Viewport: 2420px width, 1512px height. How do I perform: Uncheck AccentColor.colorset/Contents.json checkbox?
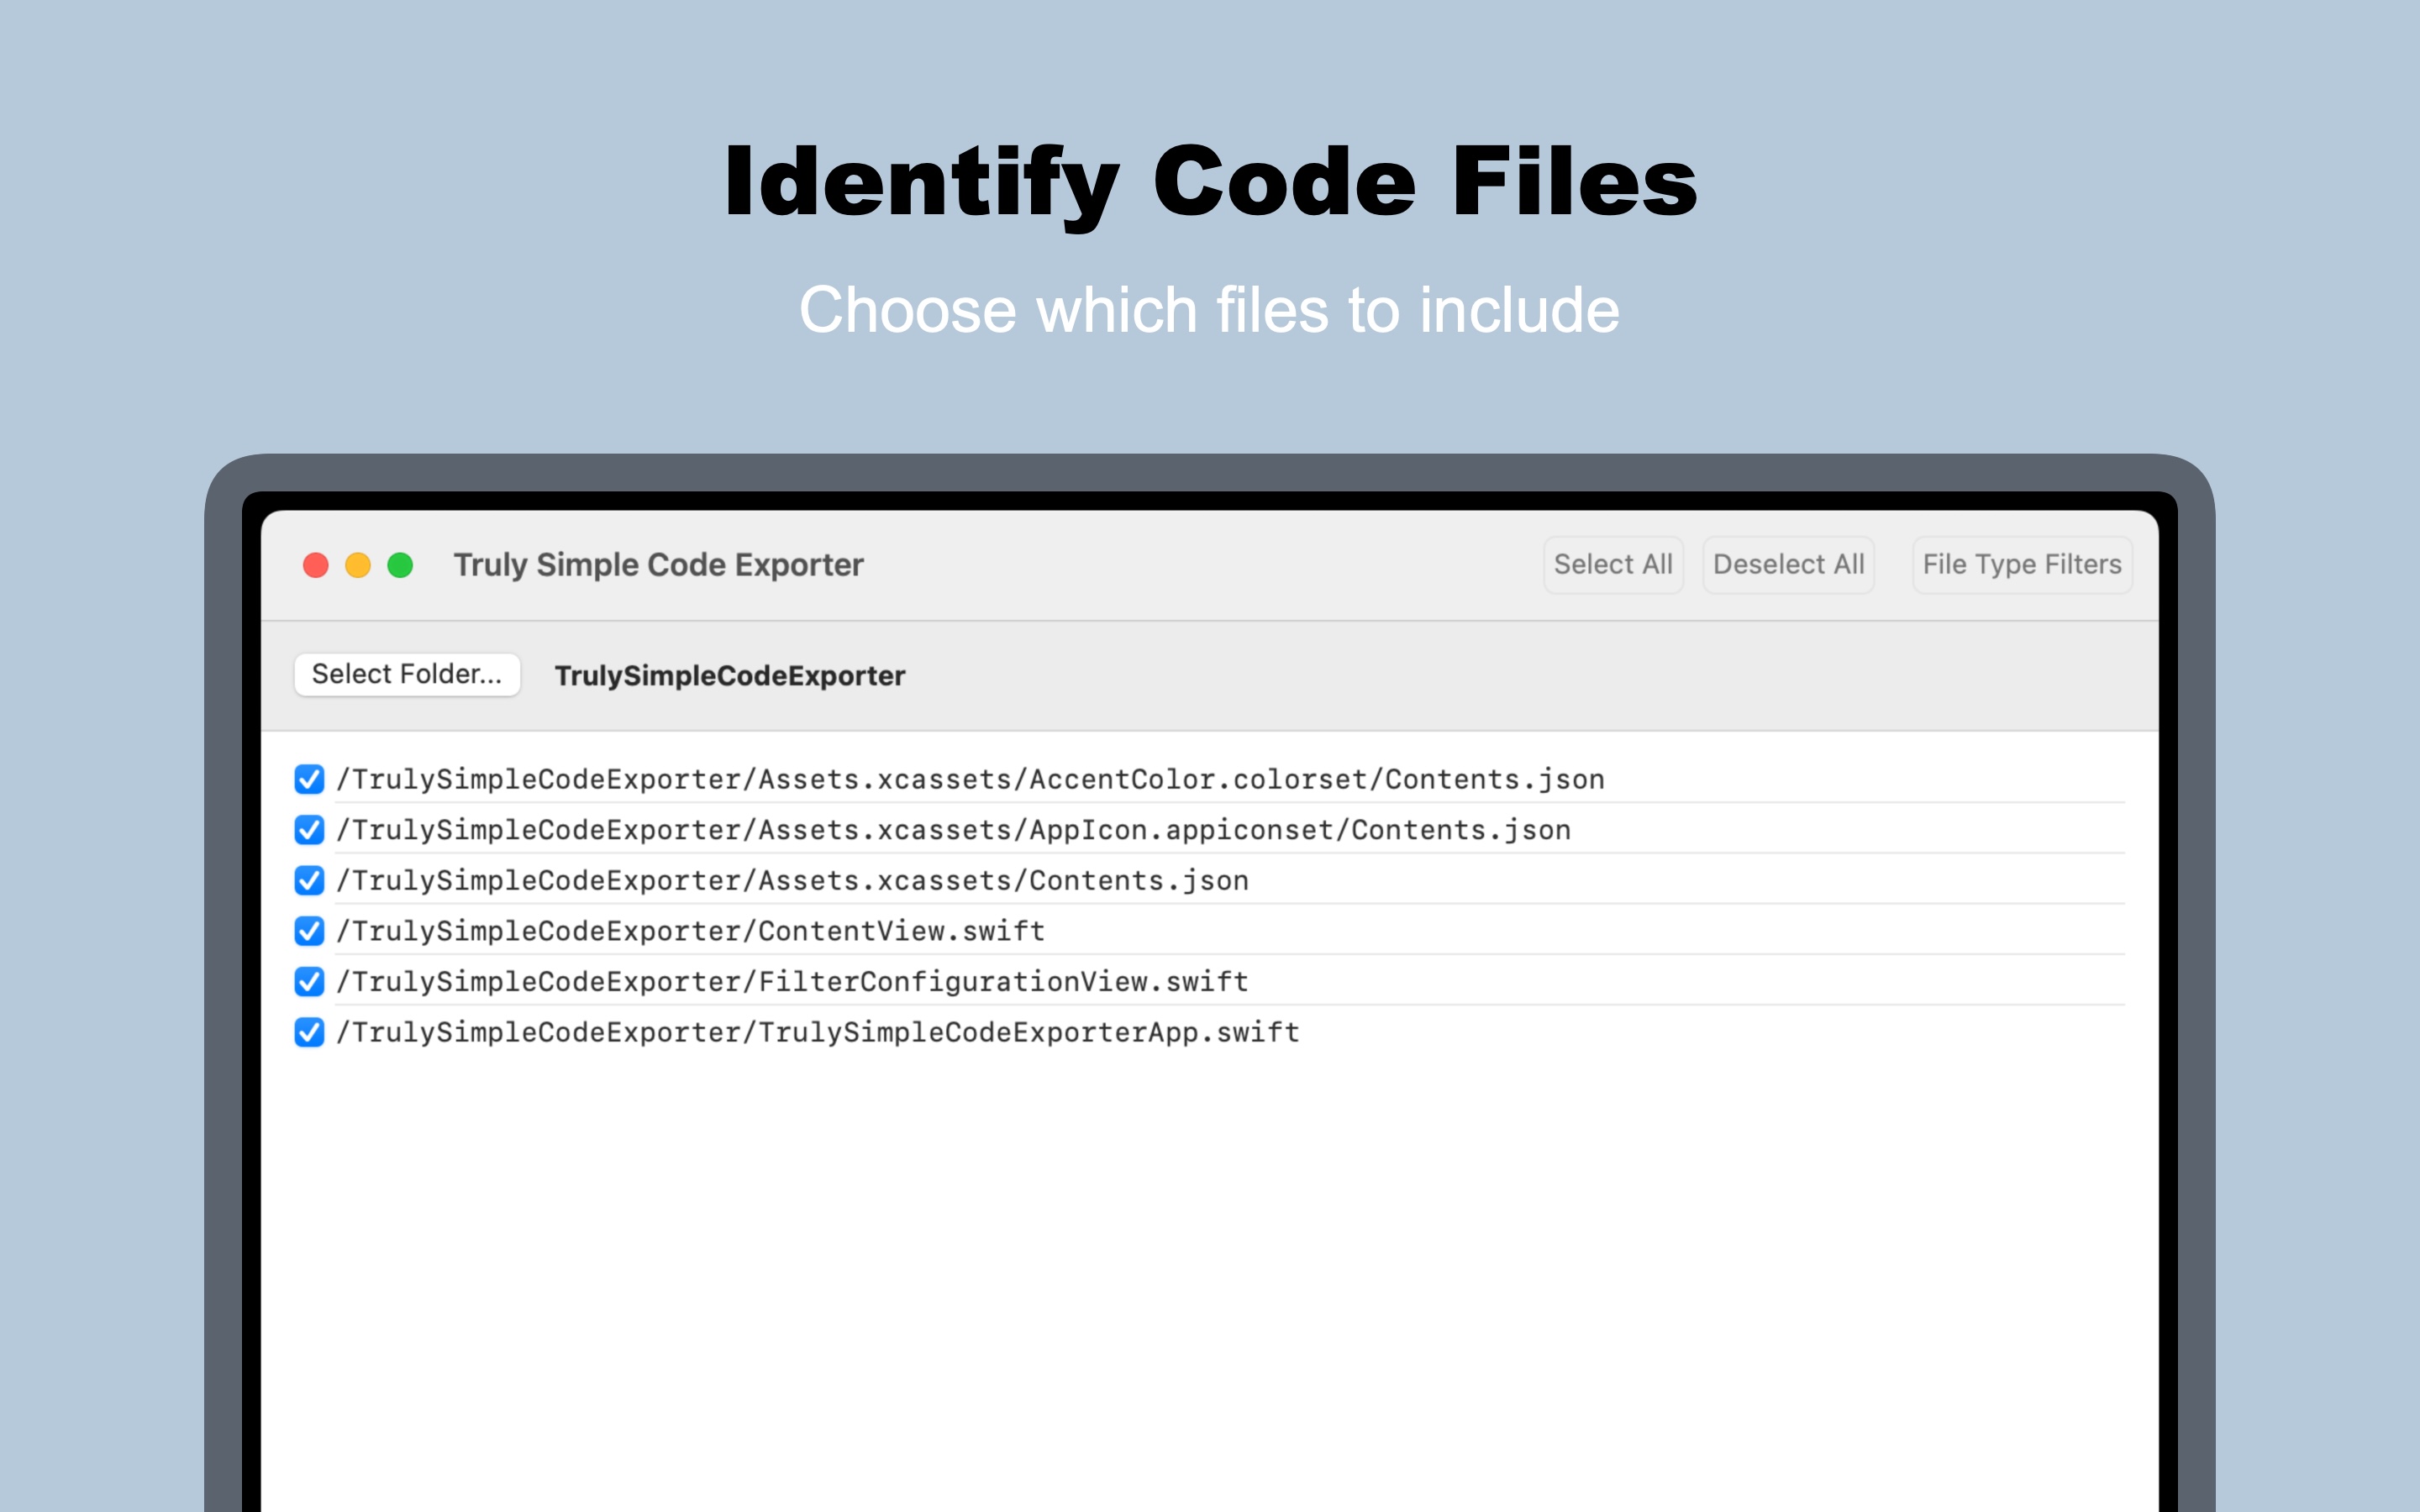309,779
